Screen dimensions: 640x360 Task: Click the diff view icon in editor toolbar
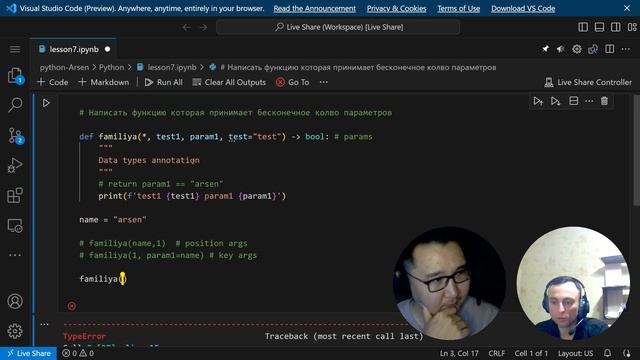click(593, 49)
